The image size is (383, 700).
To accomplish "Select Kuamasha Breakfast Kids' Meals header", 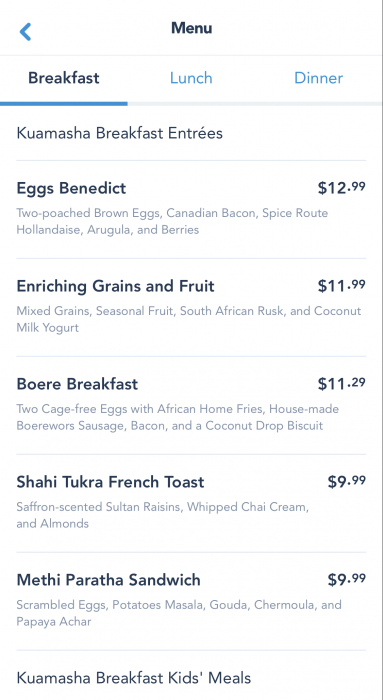I will [x=133, y=678].
